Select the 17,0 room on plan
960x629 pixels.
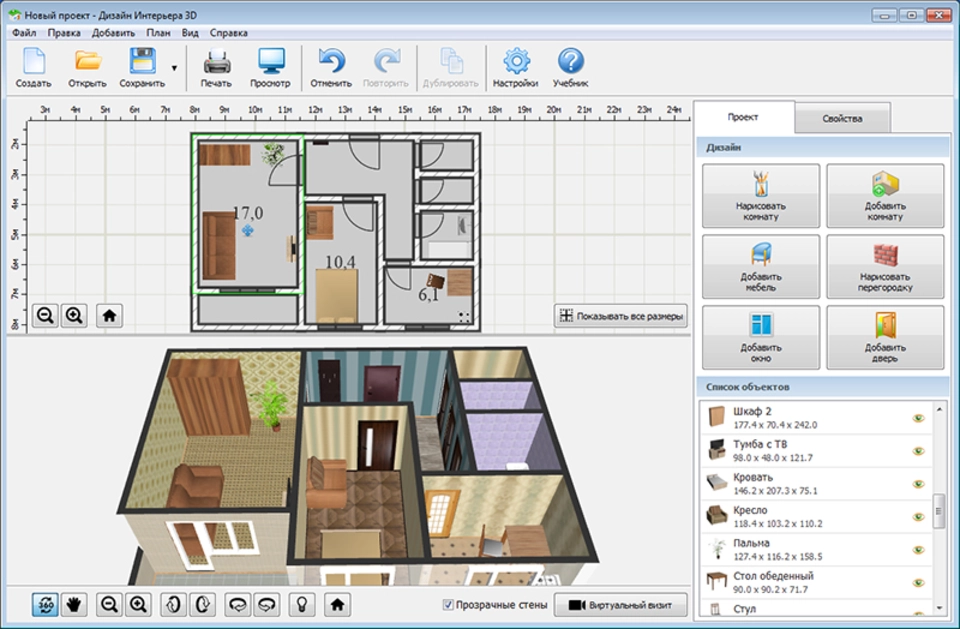tap(248, 213)
